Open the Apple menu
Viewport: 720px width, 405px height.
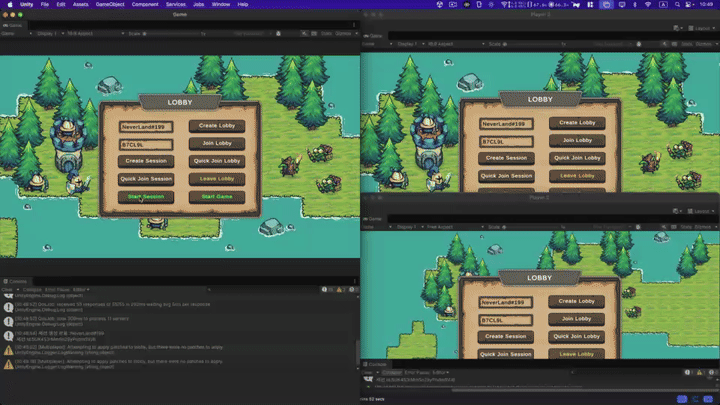9,4
